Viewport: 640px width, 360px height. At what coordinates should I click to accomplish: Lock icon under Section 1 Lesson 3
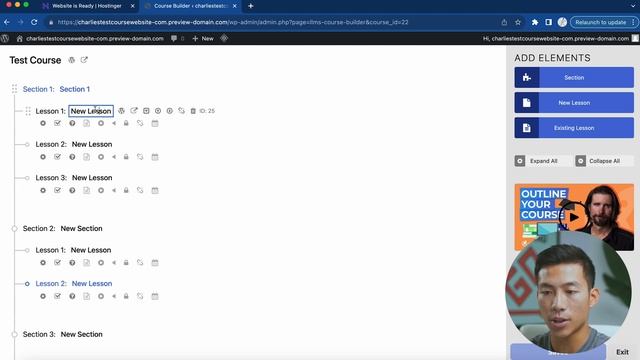pyautogui.click(x=126, y=190)
